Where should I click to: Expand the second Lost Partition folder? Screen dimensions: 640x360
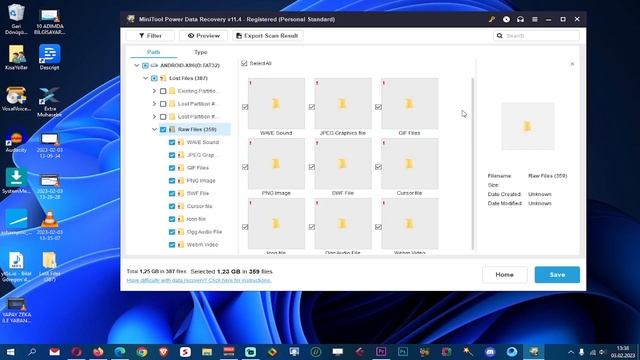[x=154, y=116]
